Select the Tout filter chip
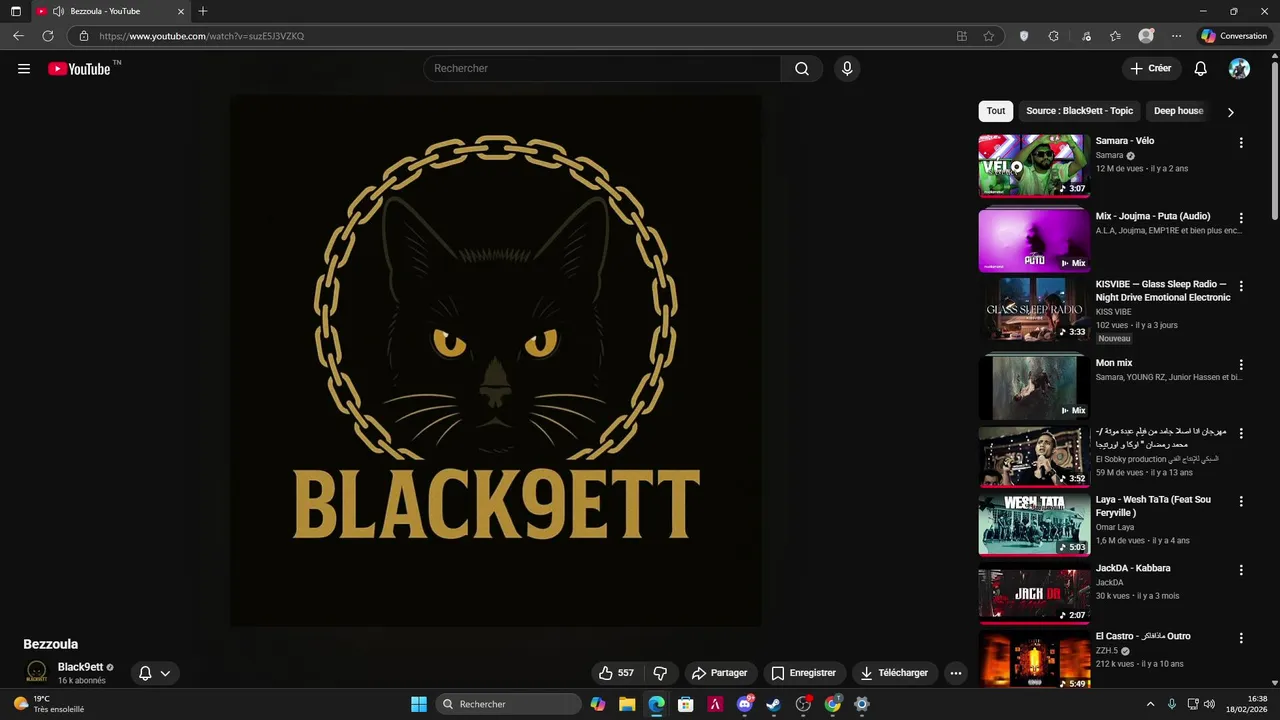This screenshot has height=720, width=1280. (x=996, y=111)
